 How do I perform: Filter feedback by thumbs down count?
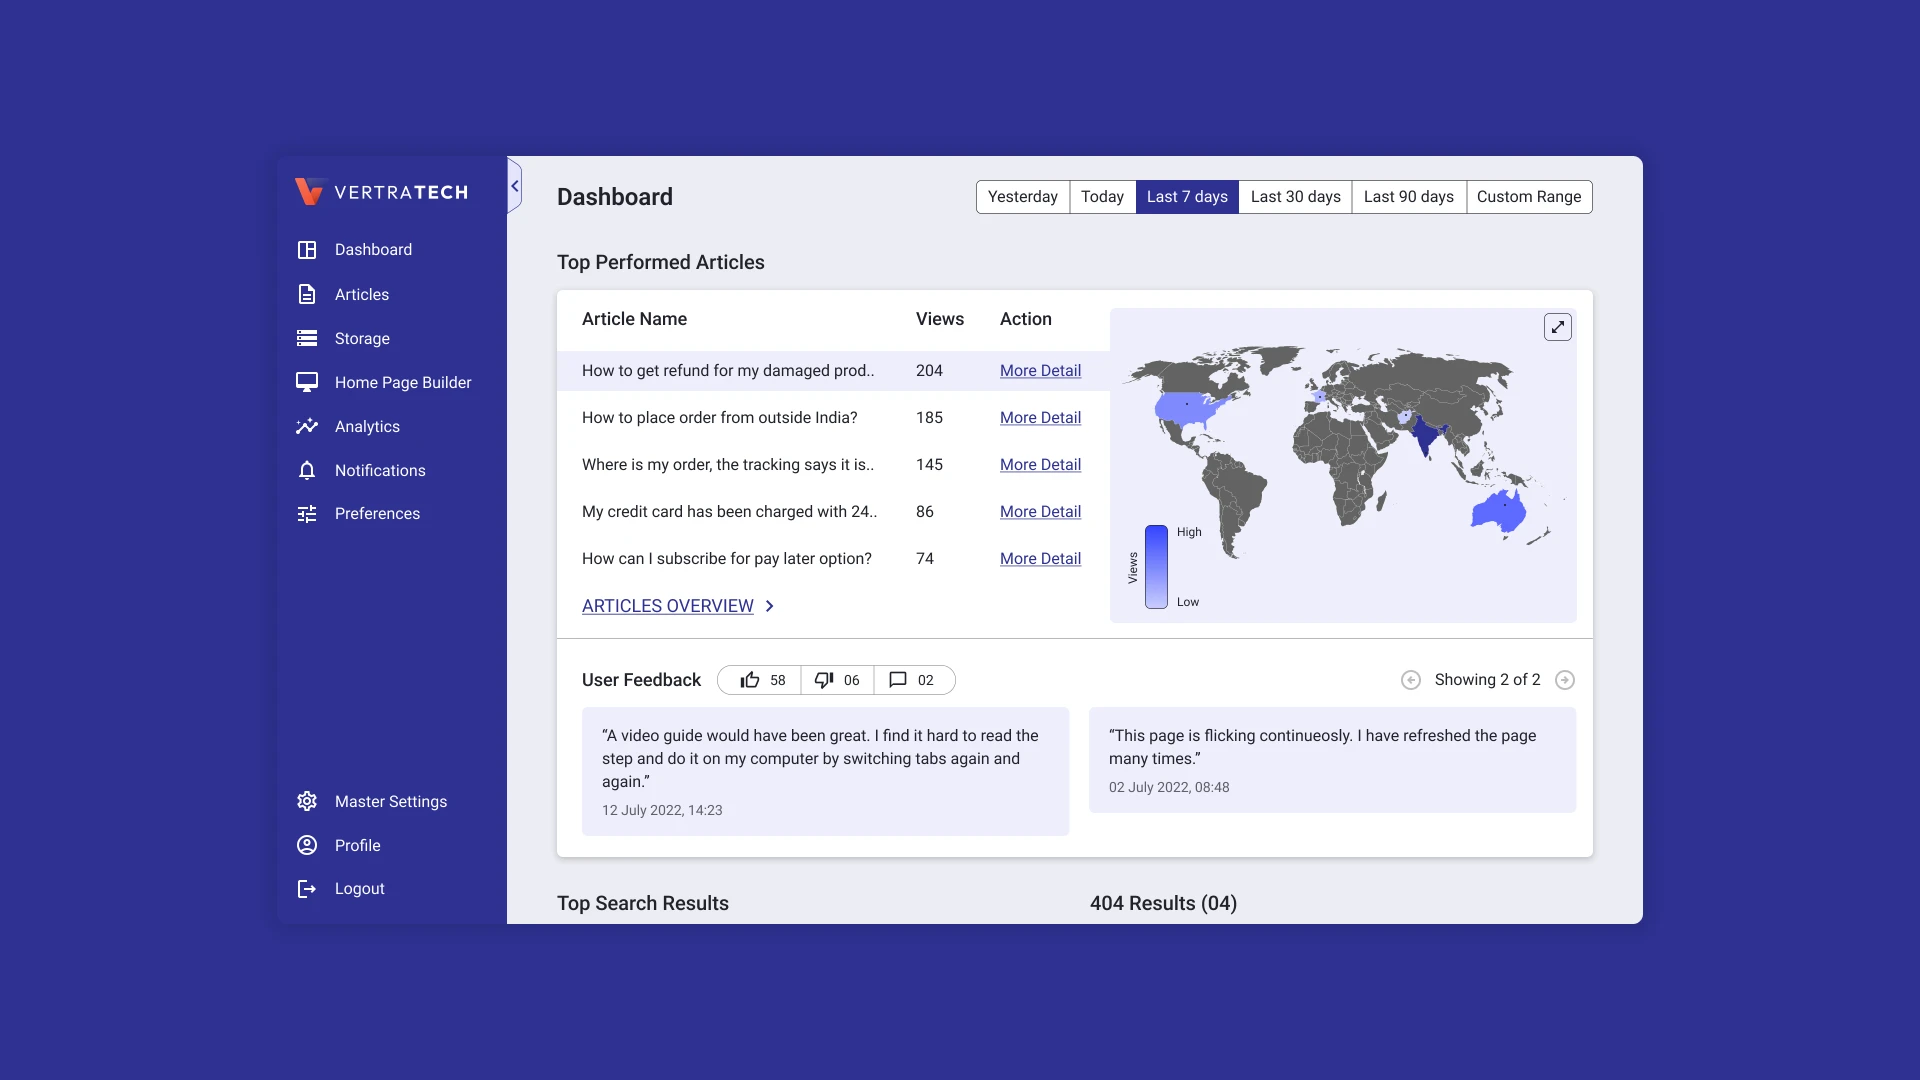pos(837,681)
